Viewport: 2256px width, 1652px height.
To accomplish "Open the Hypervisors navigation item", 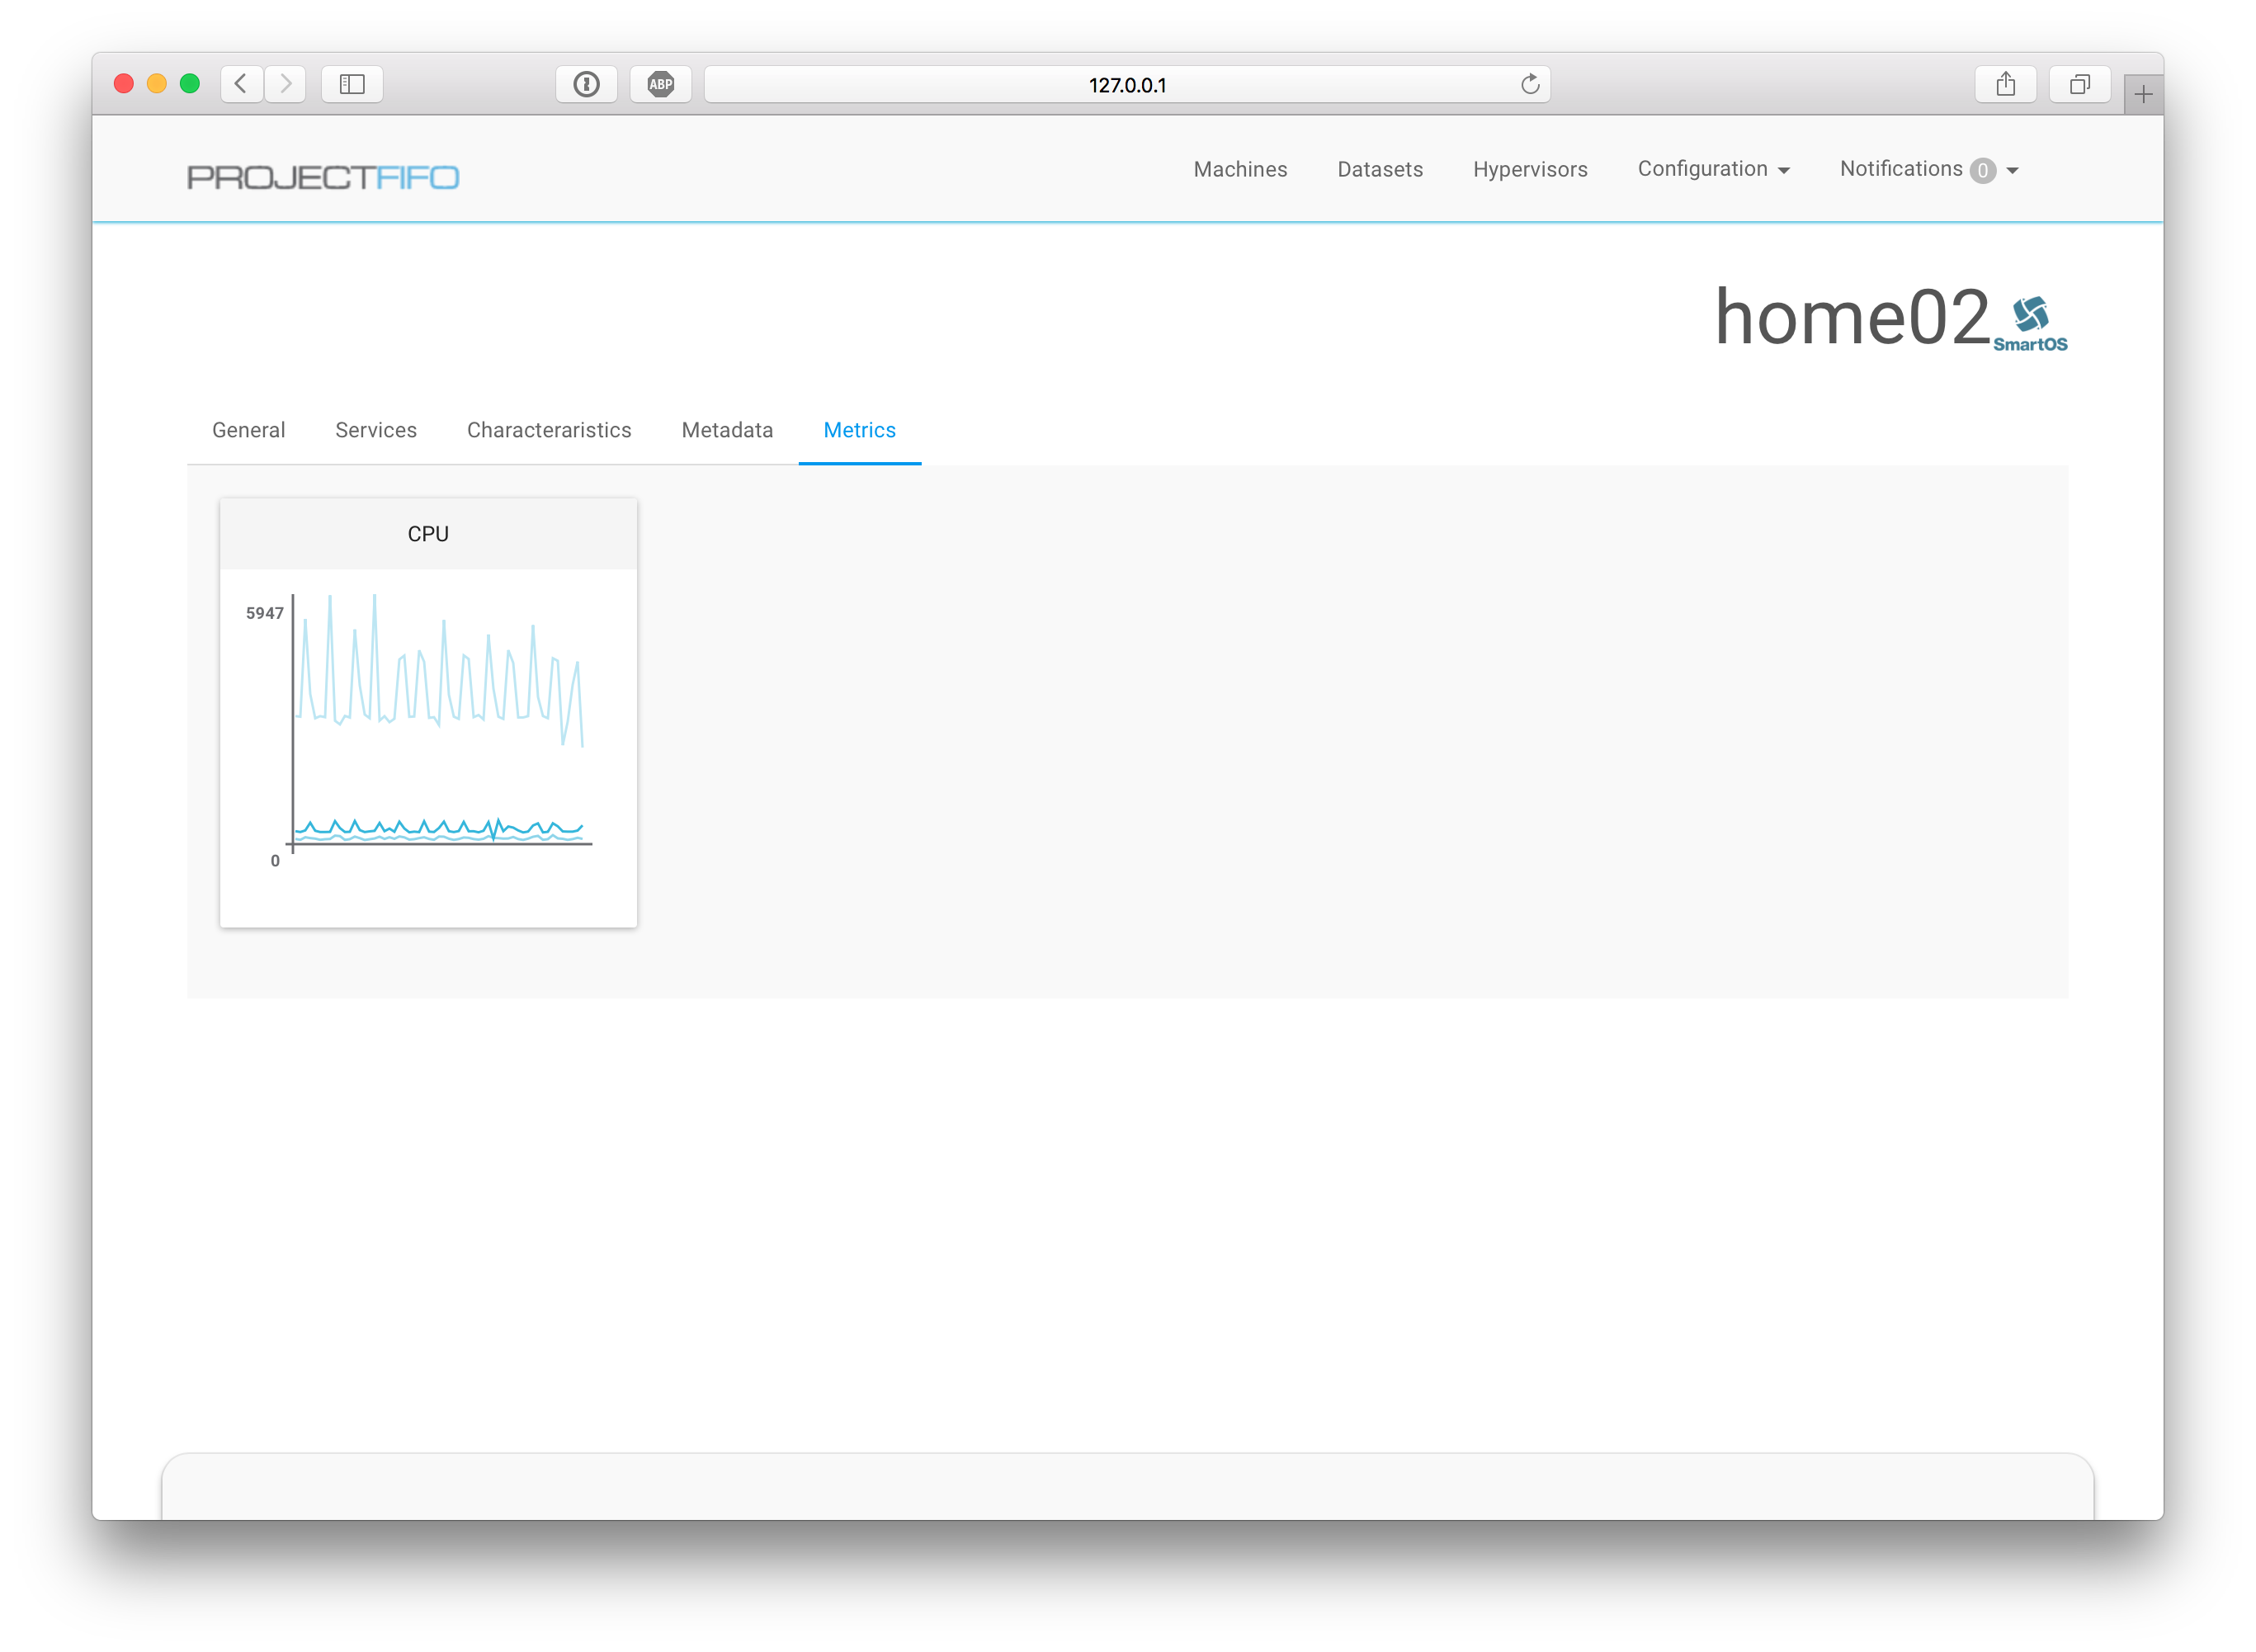I will coord(1530,169).
